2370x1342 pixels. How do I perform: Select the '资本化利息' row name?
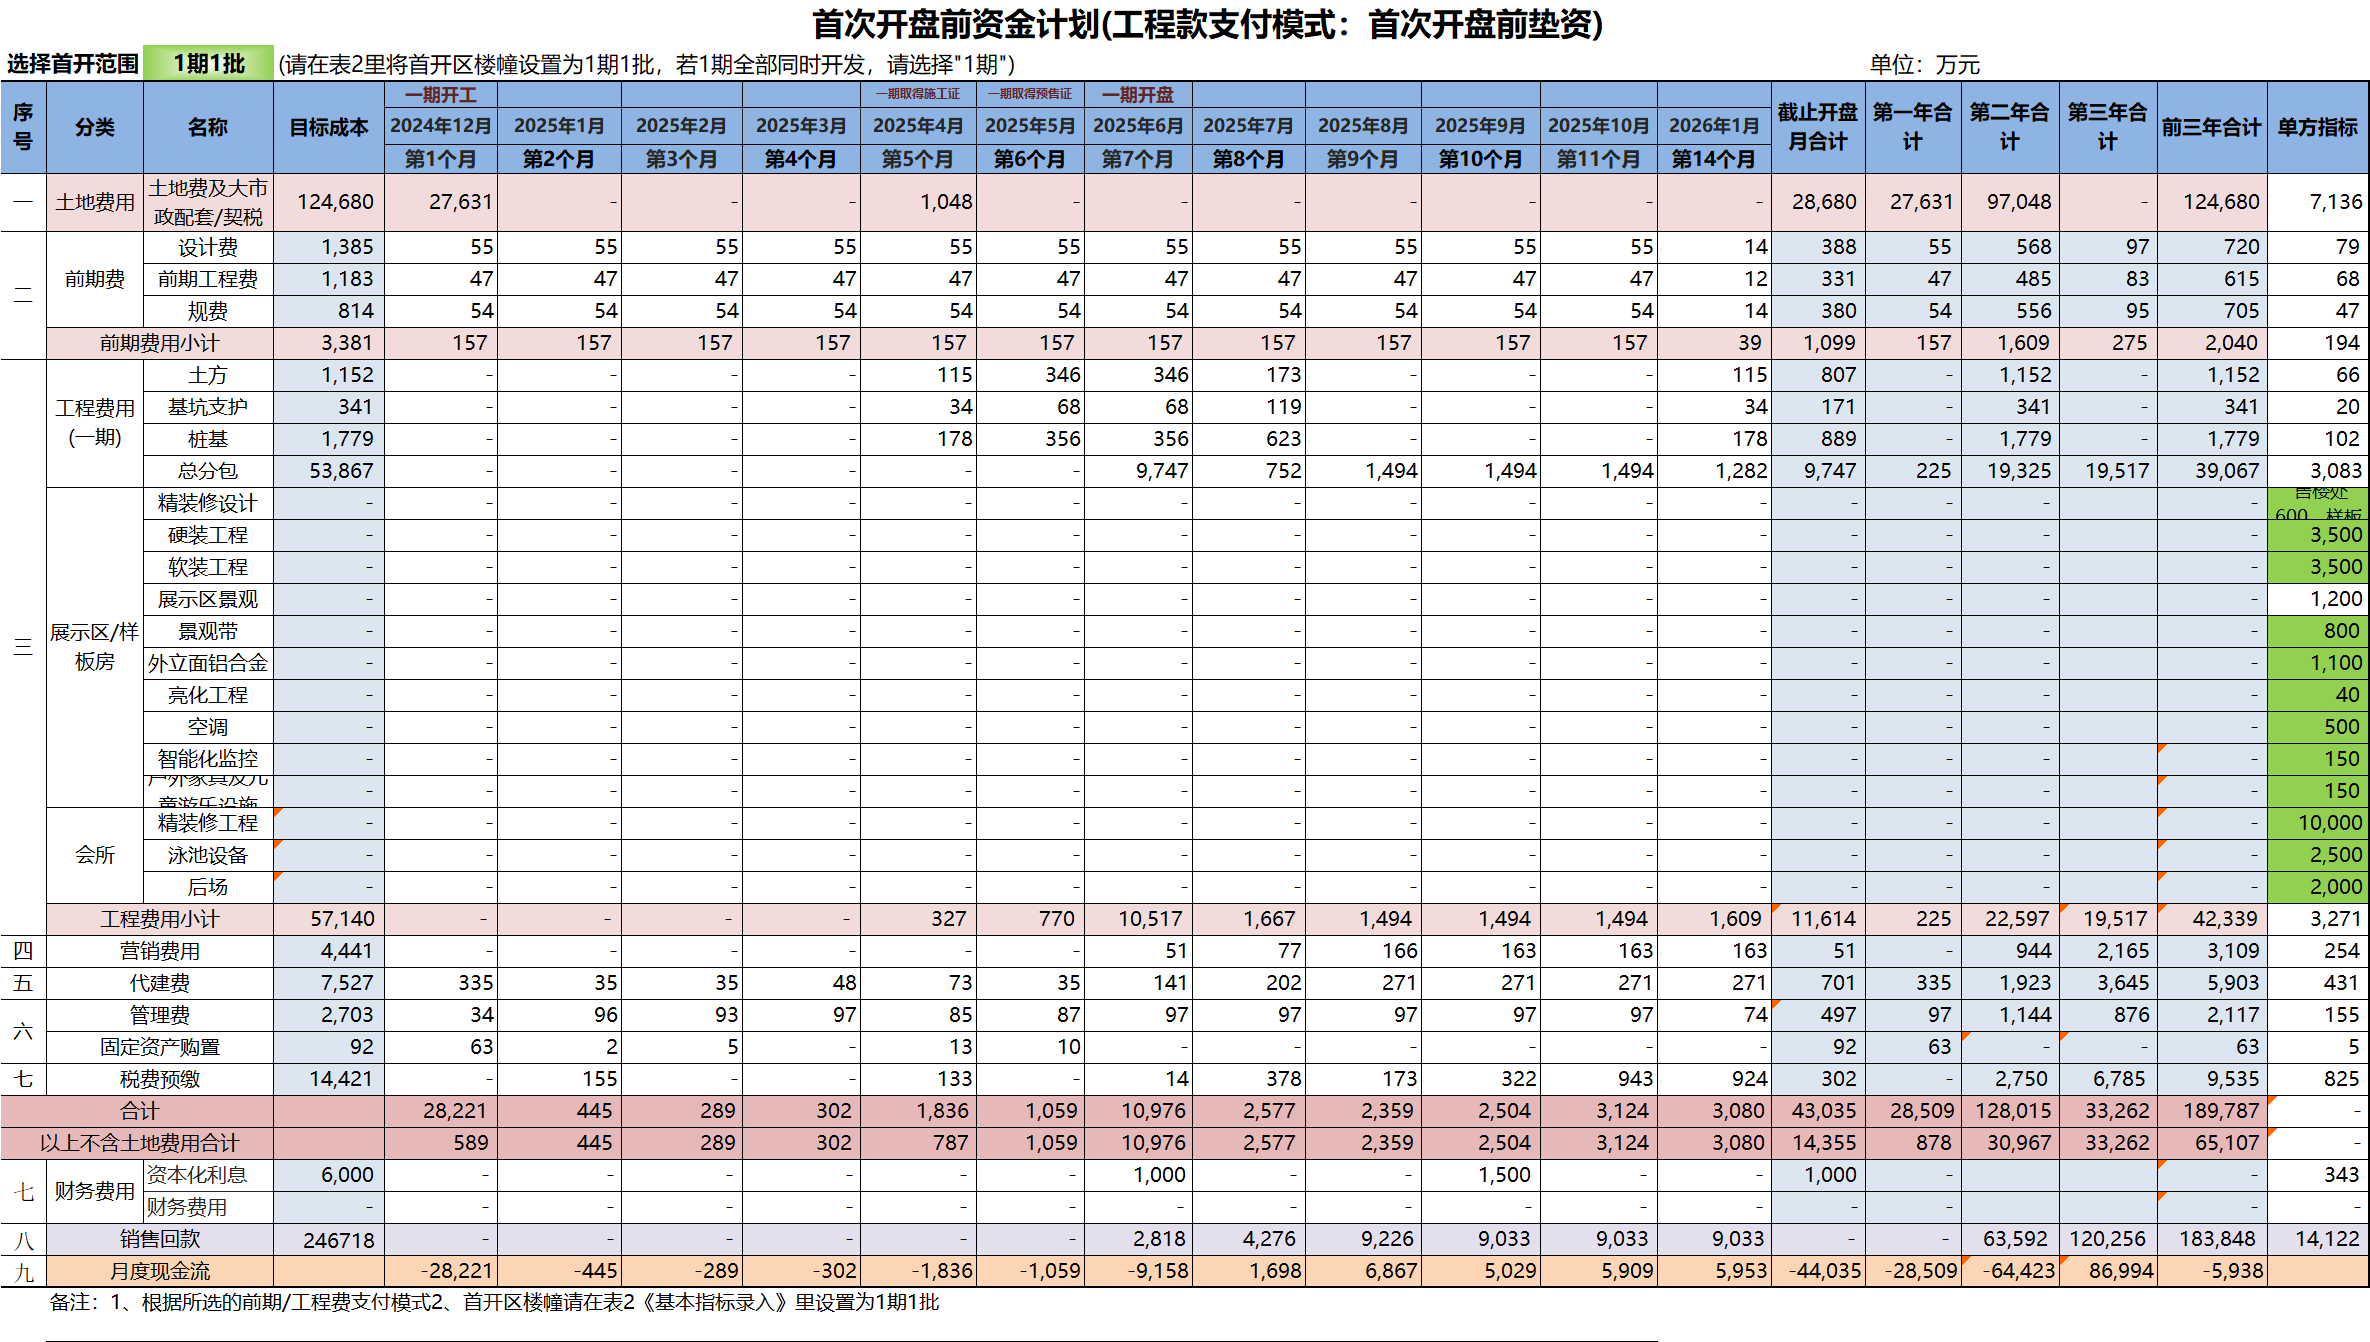pos(208,1175)
